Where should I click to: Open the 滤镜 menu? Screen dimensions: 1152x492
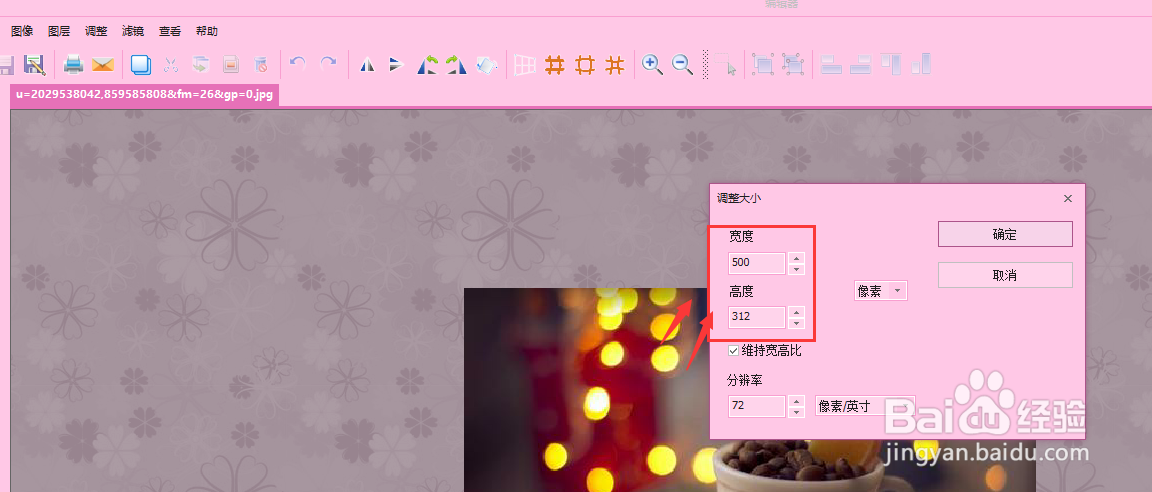(x=133, y=31)
